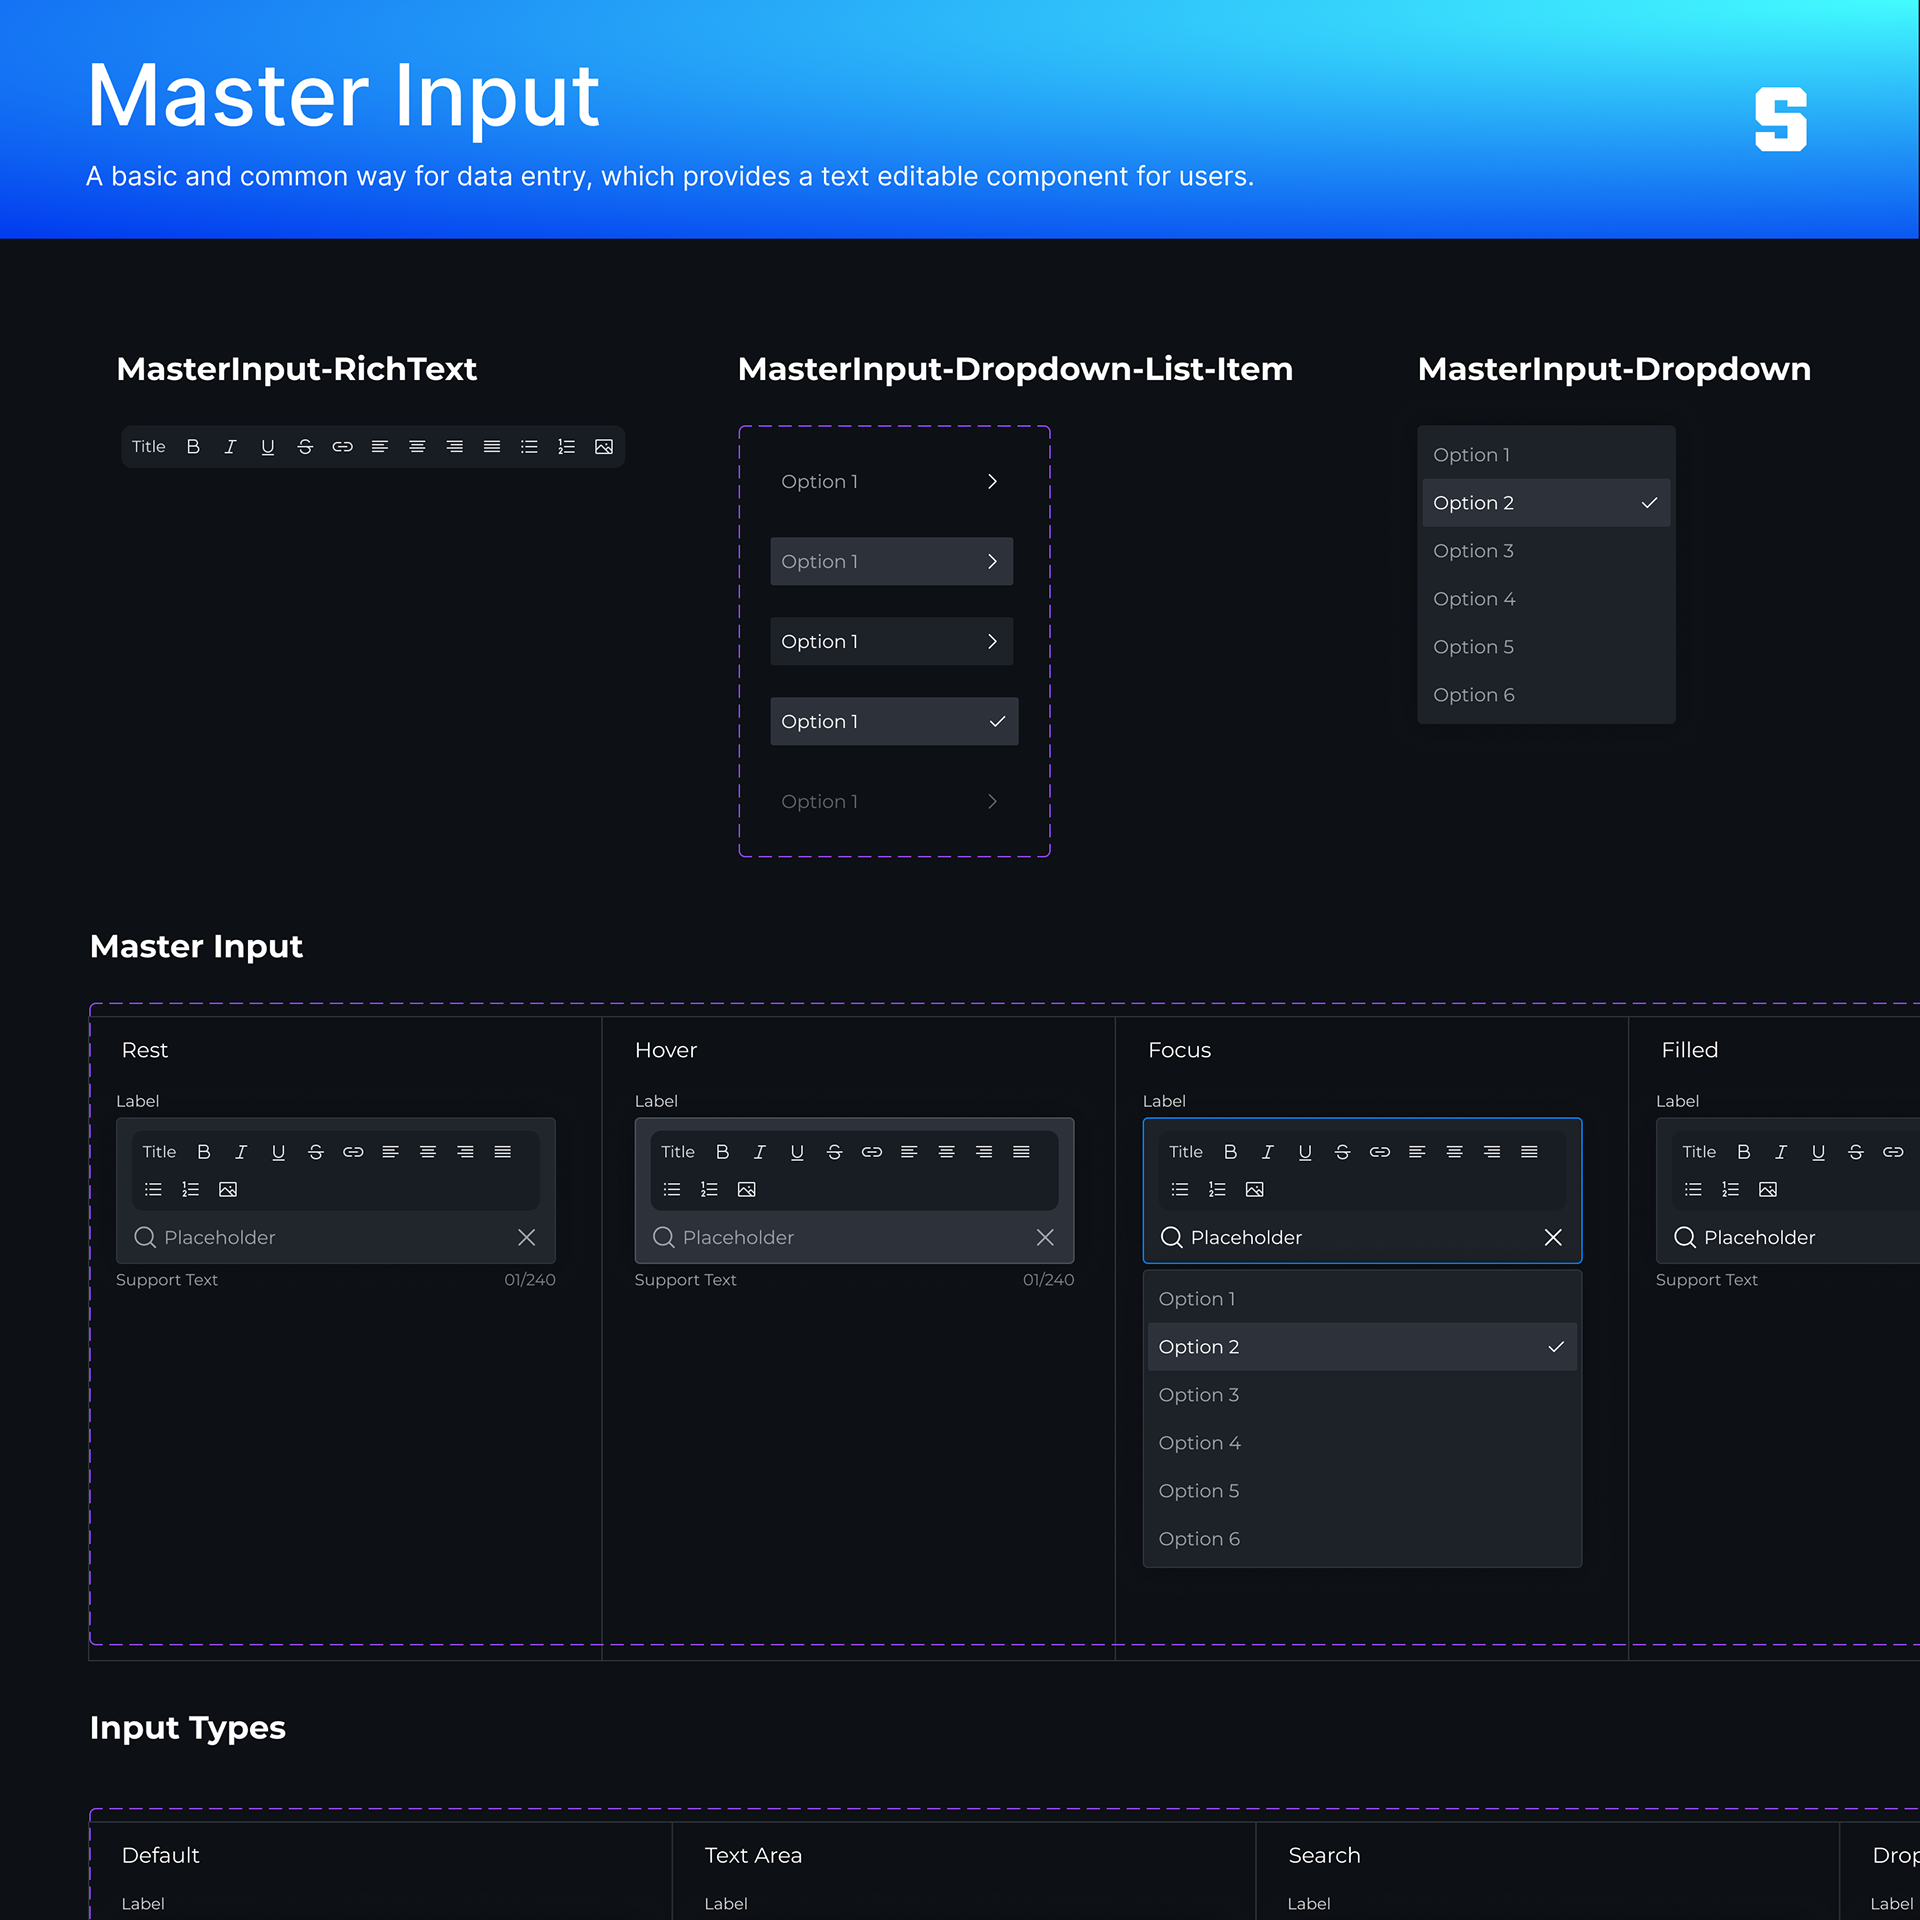The image size is (1920, 1920).
Task: Select checked Option 2 in Focus dropdown
Action: click(1361, 1347)
